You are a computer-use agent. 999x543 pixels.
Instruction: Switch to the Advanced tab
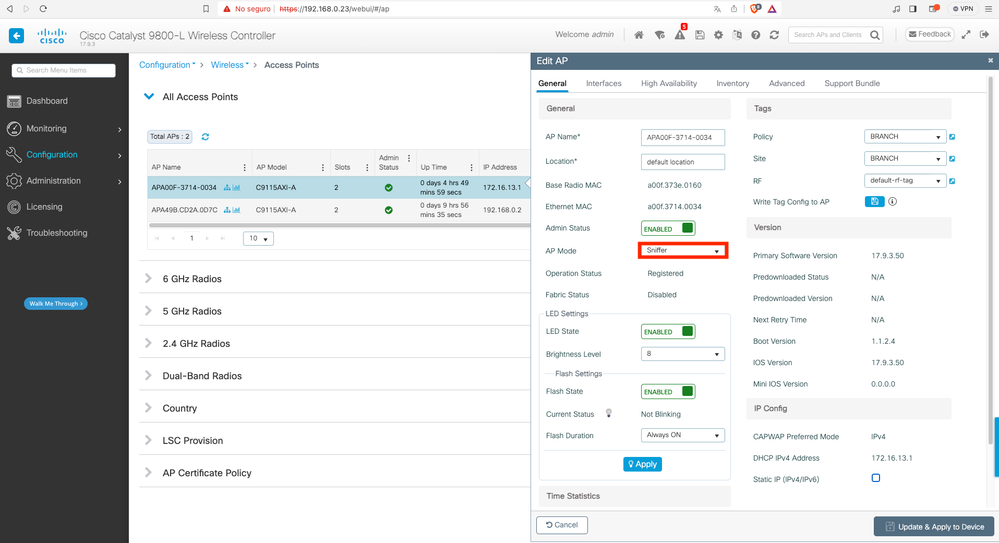(787, 83)
